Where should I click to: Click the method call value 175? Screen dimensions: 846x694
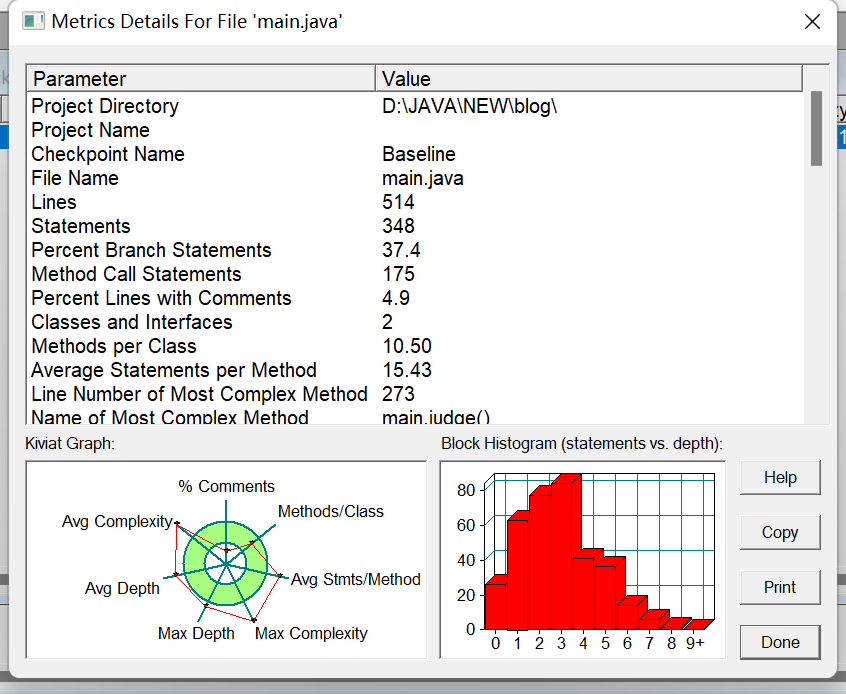(x=398, y=274)
